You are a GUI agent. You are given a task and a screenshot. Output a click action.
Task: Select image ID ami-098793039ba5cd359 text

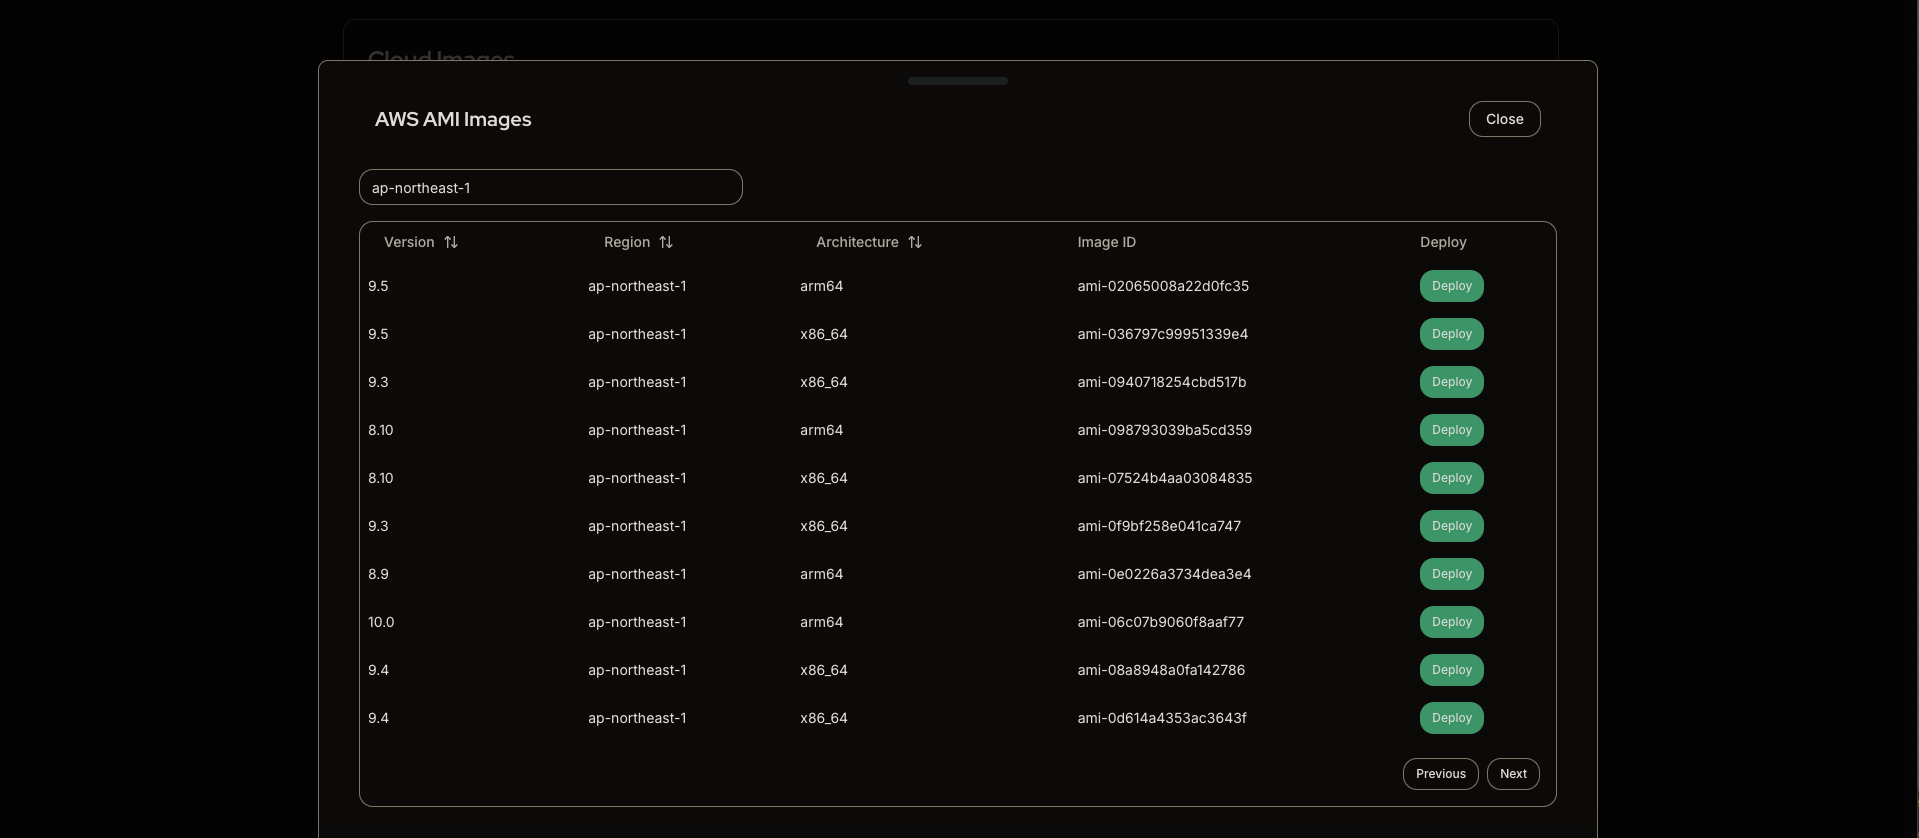coord(1164,430)
